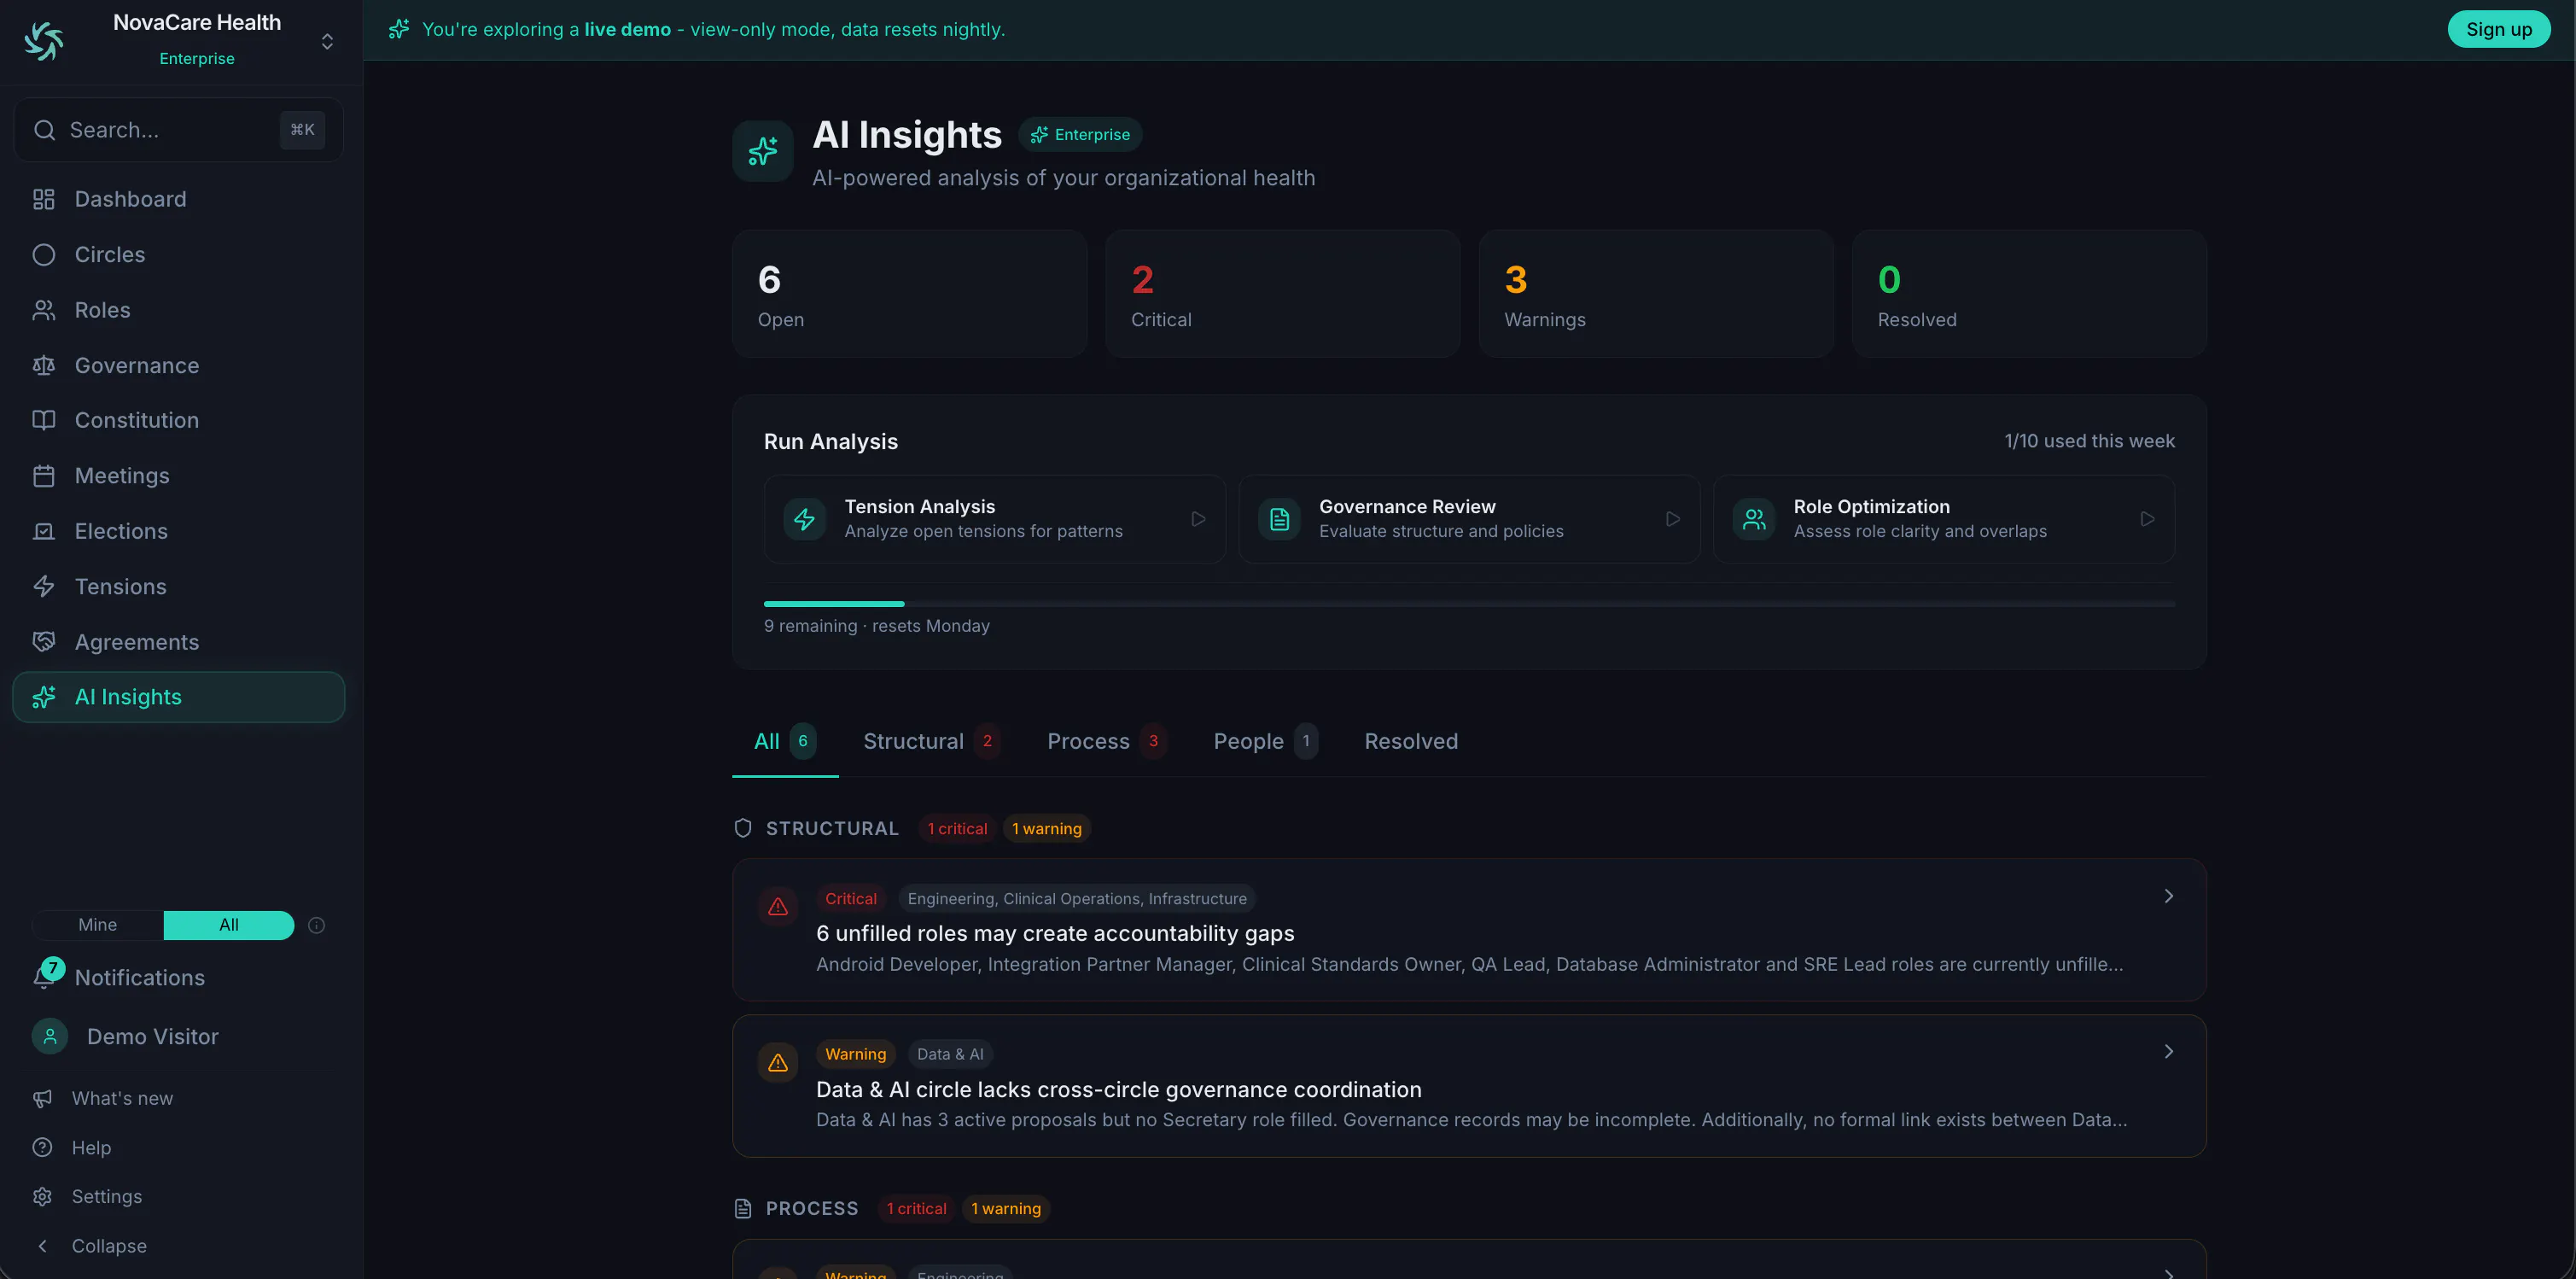Open the organization switcher chevrons
The height and width of the screenshot is (1279, 2576).
327,41
